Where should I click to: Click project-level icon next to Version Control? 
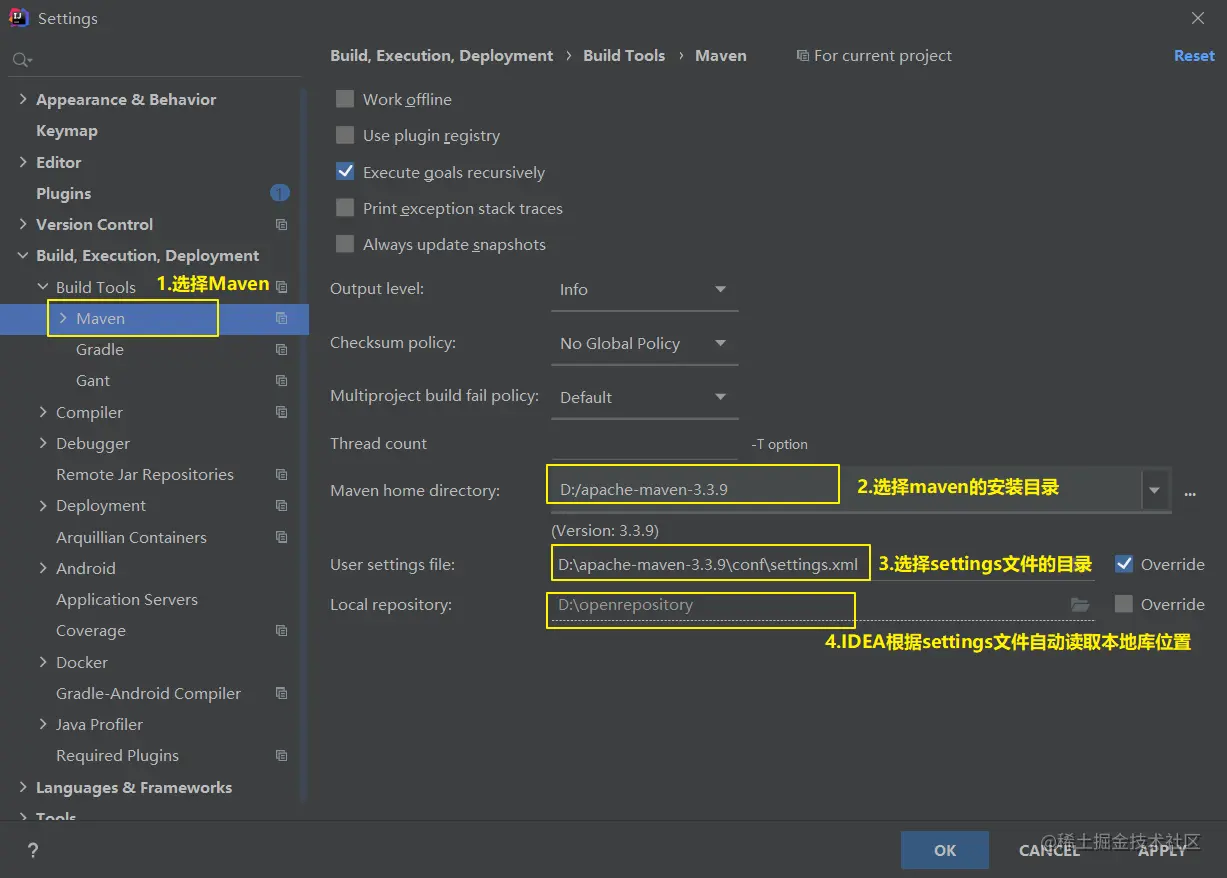(x=281, y=225)
